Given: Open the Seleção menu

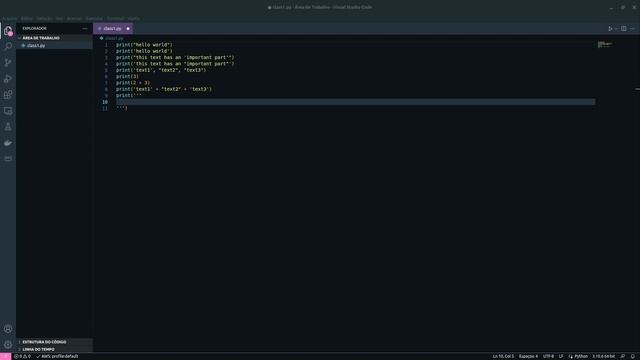Looking at the screenshot, I should [x=44, y=18].
